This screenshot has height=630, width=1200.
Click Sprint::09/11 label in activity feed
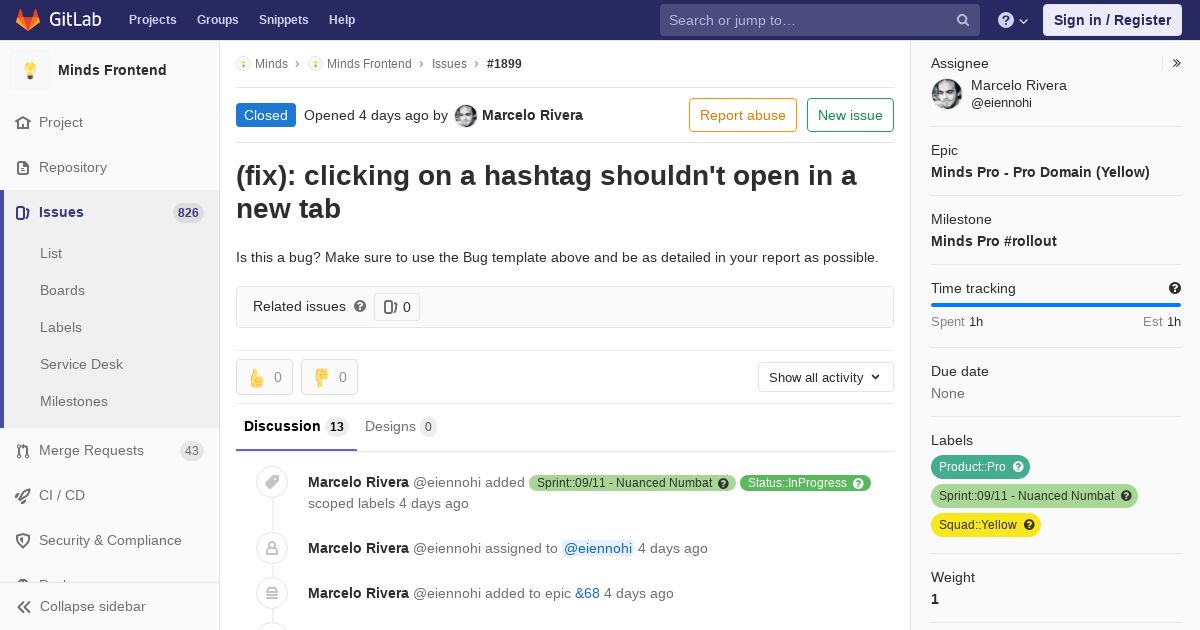pos(632,483)
